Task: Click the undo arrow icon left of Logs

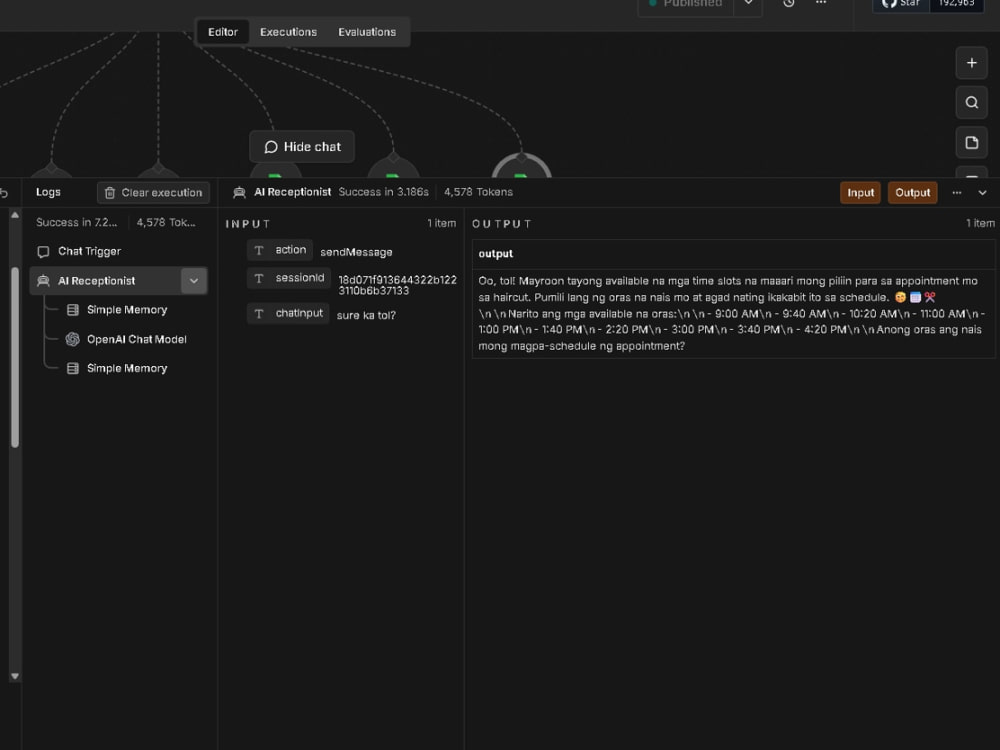Action: tap(4, 193)
